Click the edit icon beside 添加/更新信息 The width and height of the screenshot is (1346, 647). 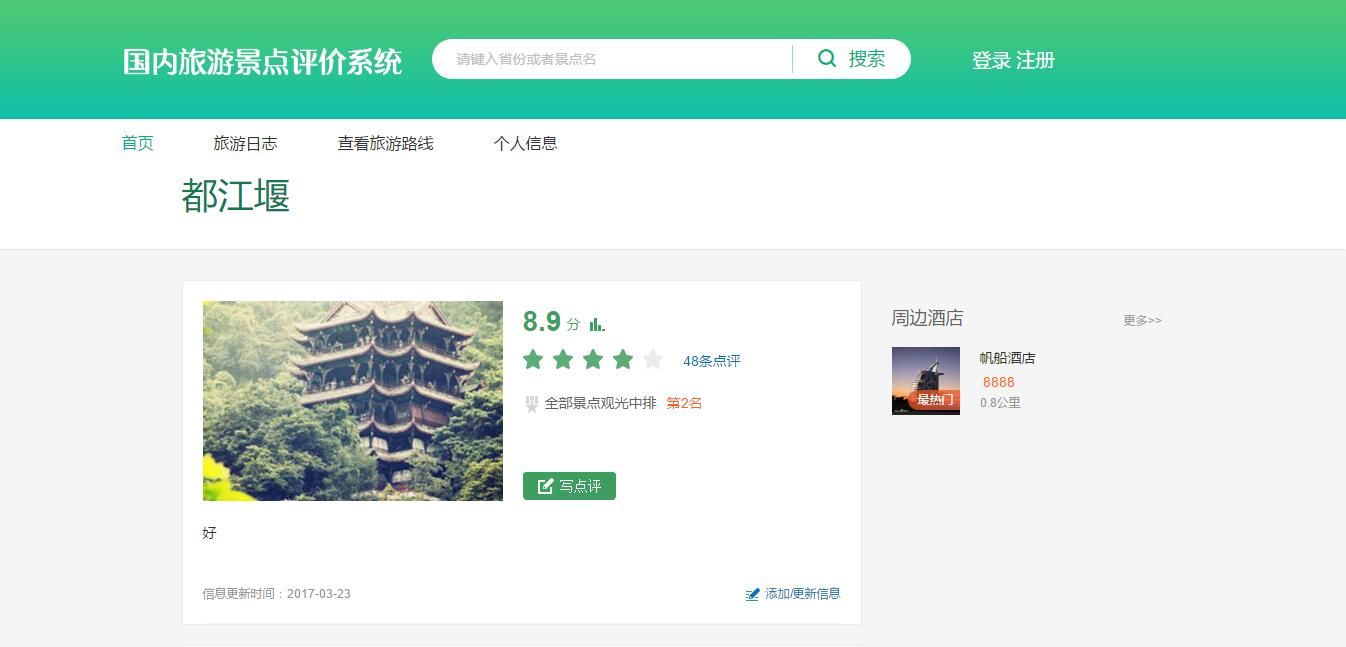click(752, 594)
